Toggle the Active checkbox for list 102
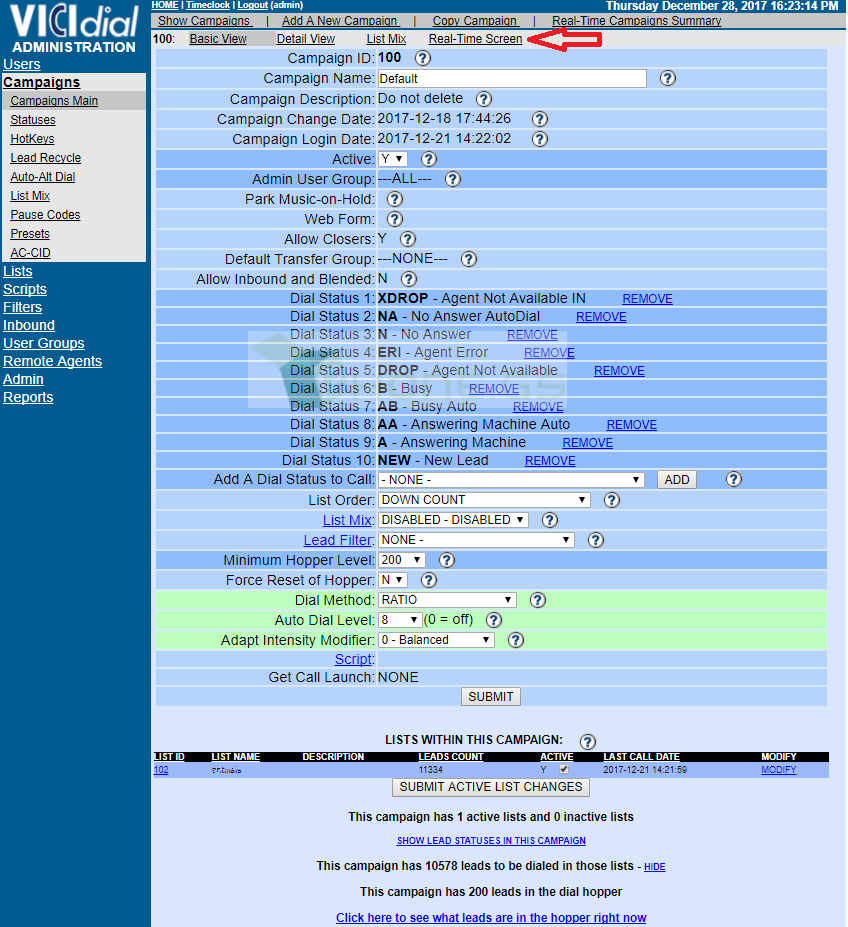The width and height of the screenshot is (848, 927). pos(564,769)
